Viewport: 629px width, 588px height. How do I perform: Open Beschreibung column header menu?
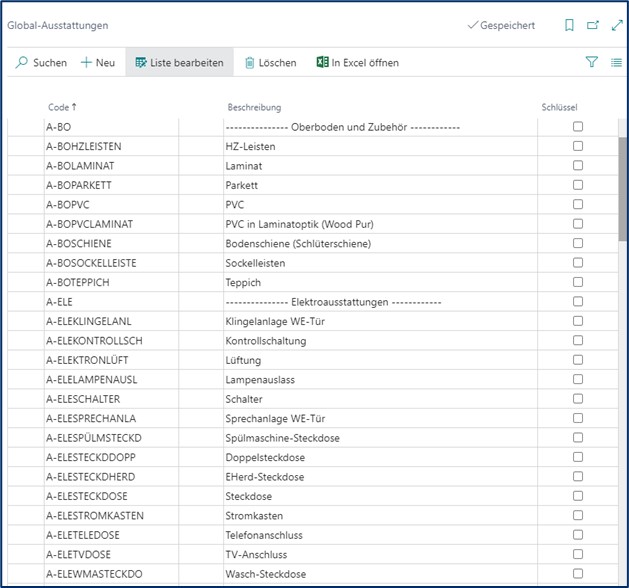click(254, 107)
